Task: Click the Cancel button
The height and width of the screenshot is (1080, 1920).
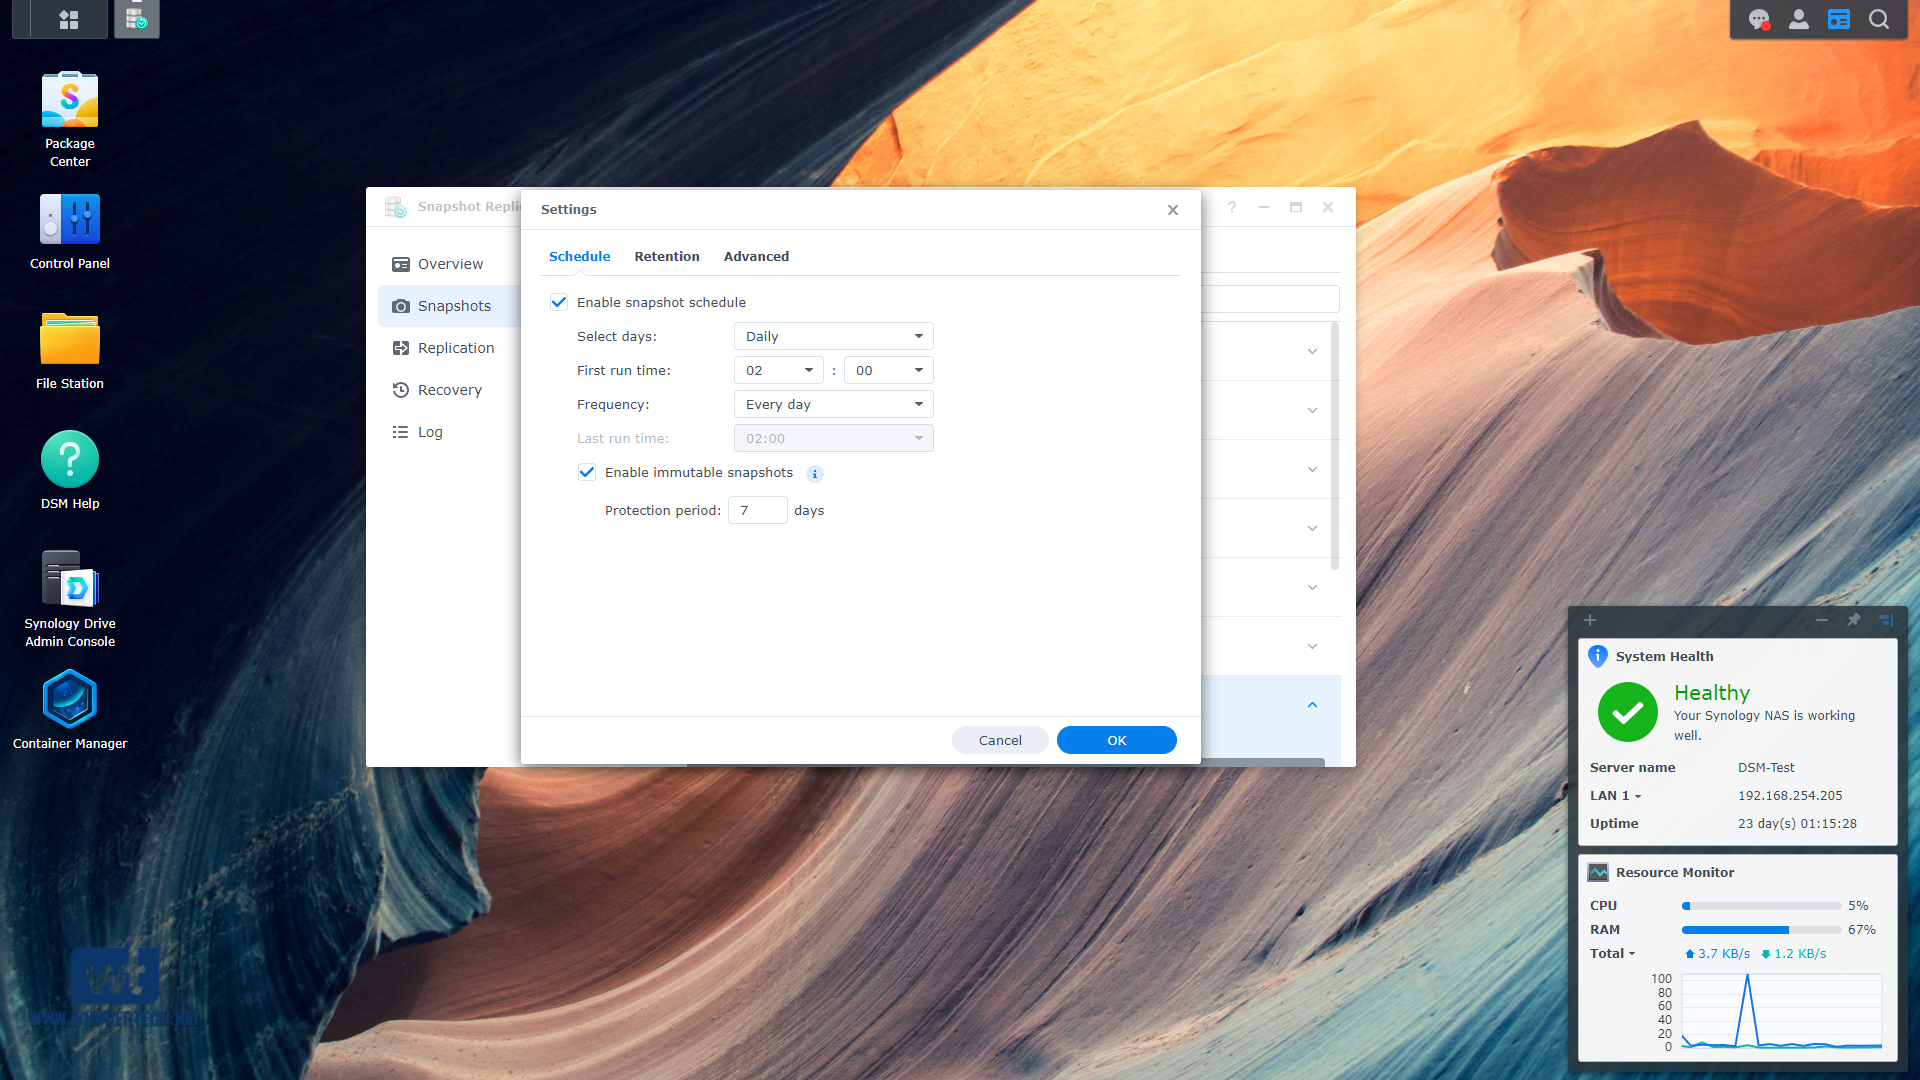Action: pos(1000,740)
